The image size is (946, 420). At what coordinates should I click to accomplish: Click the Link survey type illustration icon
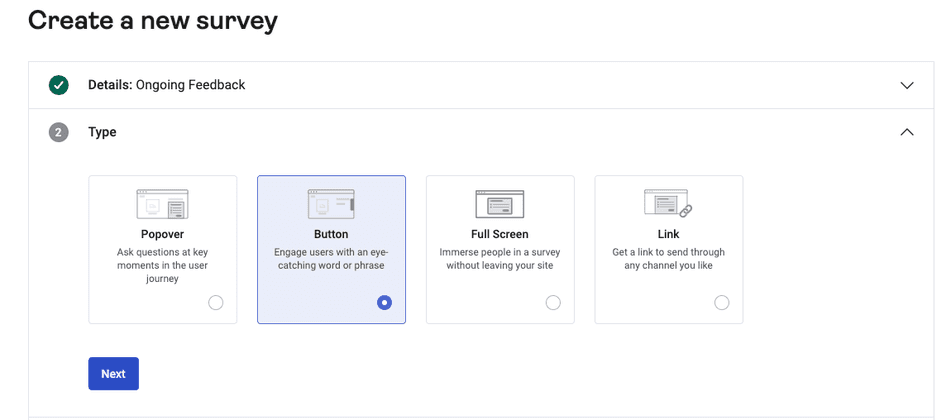tap(668, 203)
